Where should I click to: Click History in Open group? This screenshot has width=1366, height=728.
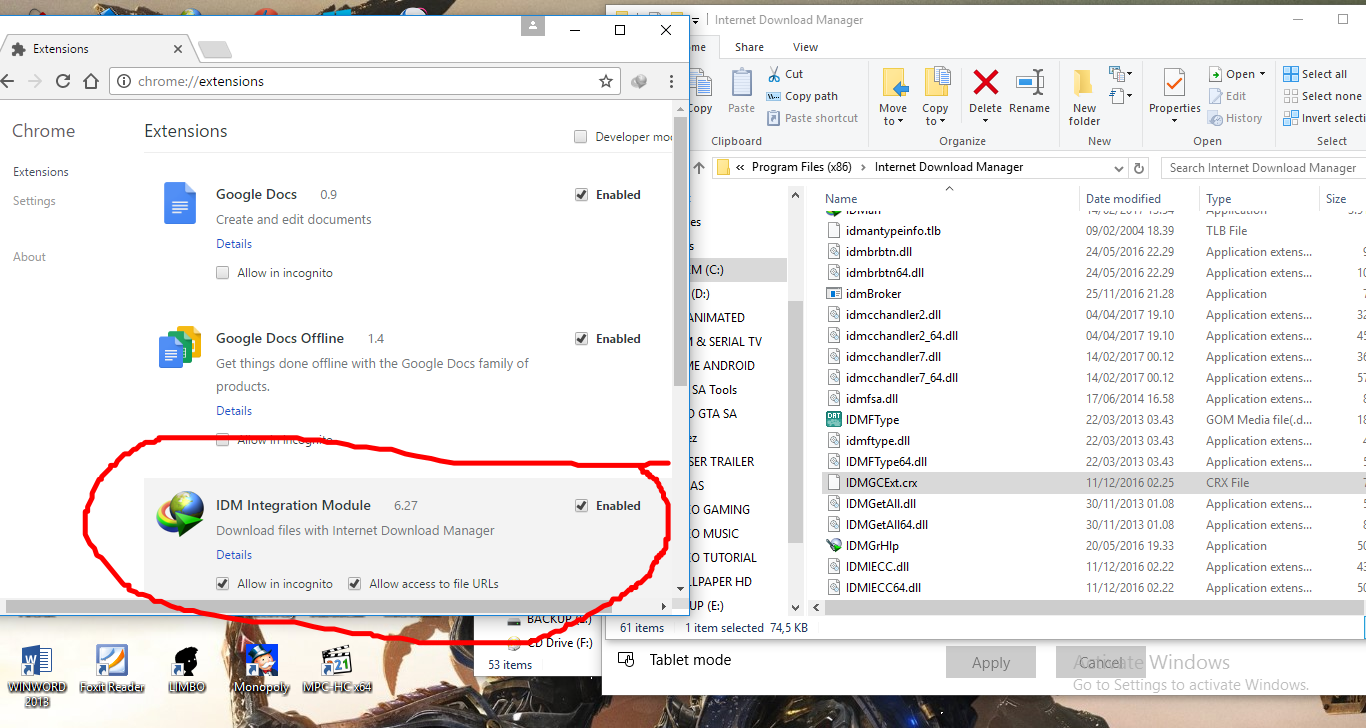click(1235, 118)
